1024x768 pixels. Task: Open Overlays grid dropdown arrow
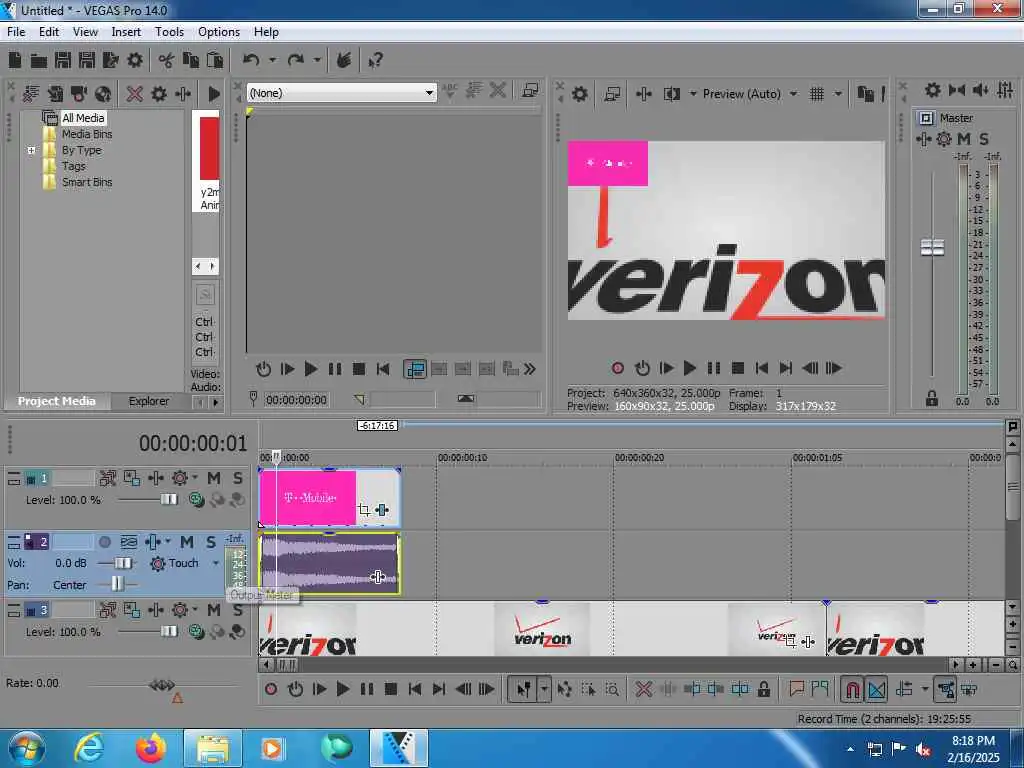pyautogui.click(x=838, y=94)
